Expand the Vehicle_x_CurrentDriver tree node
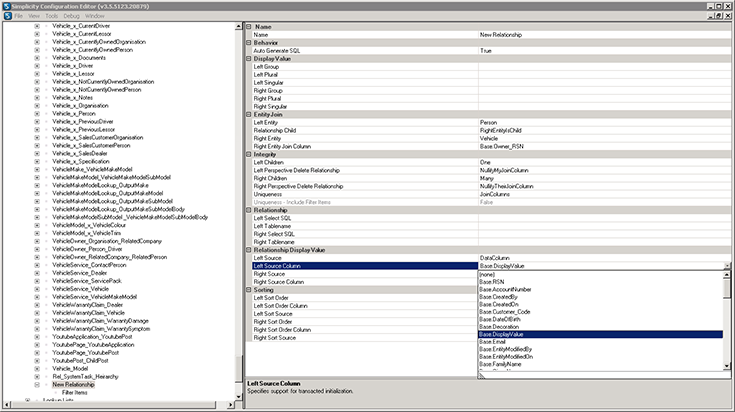Screen dimensions: 735x412 click(x=37, y=26)
